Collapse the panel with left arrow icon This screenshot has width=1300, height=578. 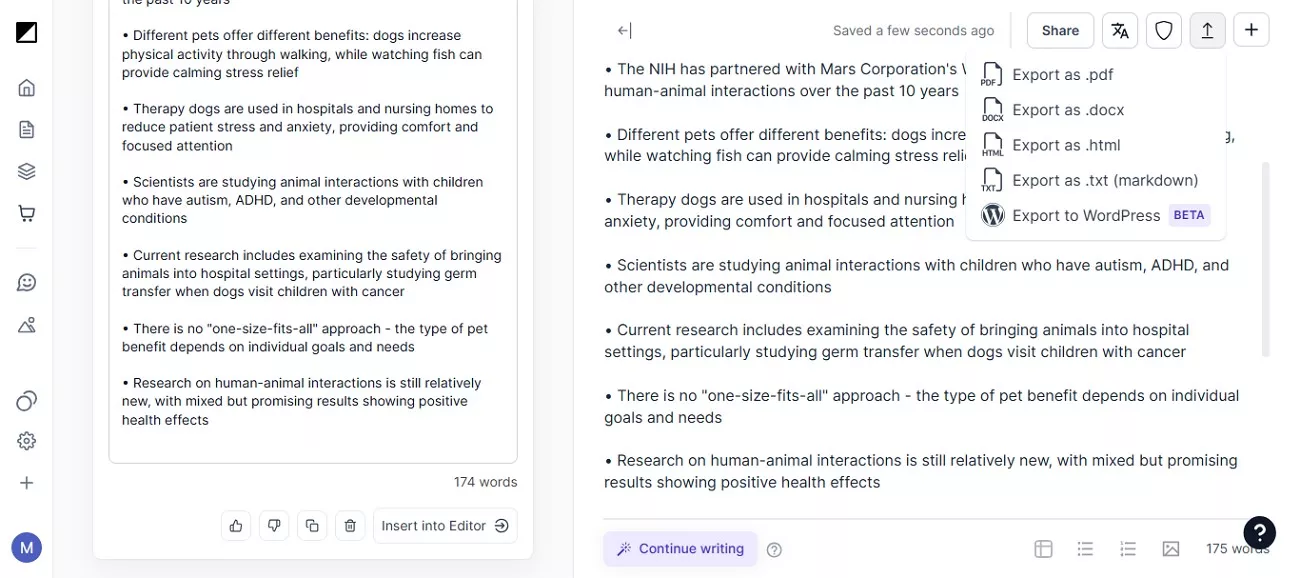tap(624, 31)
